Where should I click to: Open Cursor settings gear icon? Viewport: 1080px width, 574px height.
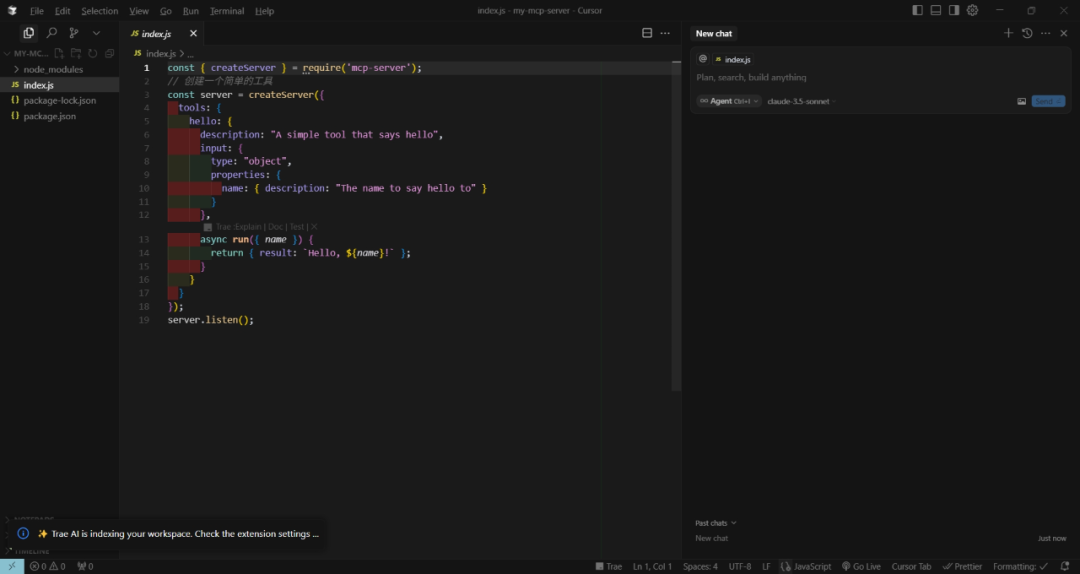pyautogui.click(x=973, y=10)
